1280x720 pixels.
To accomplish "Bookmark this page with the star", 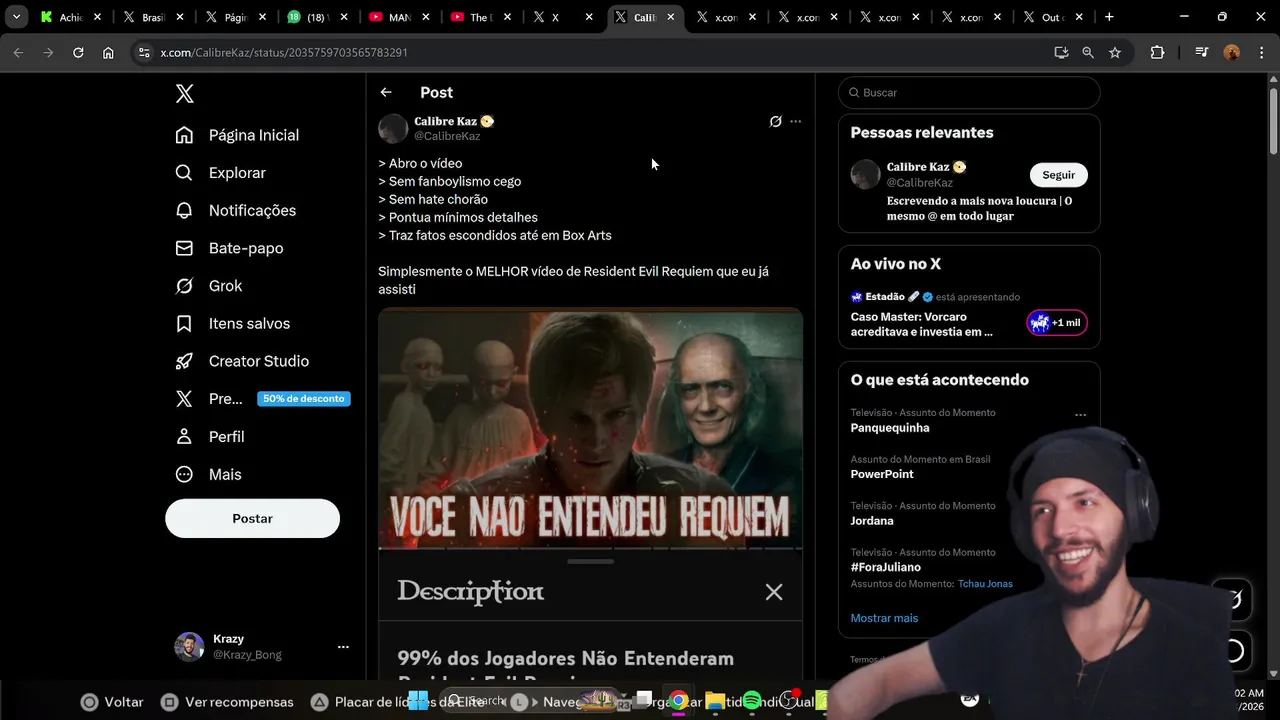I will point(1115,52).
